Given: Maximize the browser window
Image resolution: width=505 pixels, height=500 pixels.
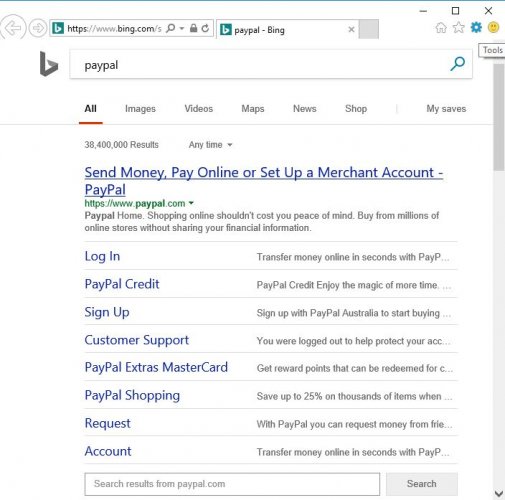Looking at the screenshot, I should pos(455,11).
